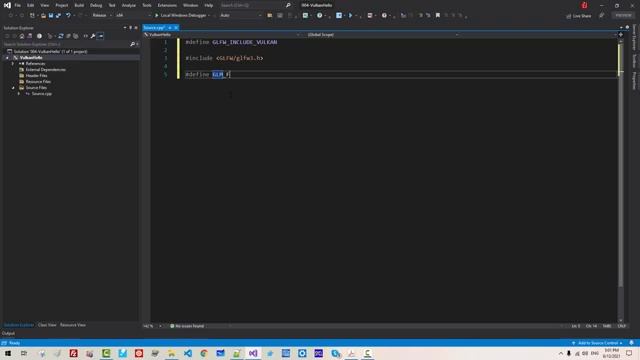640x360 pixels.
Task: Click the editor split-window plus icon
Action: (620, 35)
